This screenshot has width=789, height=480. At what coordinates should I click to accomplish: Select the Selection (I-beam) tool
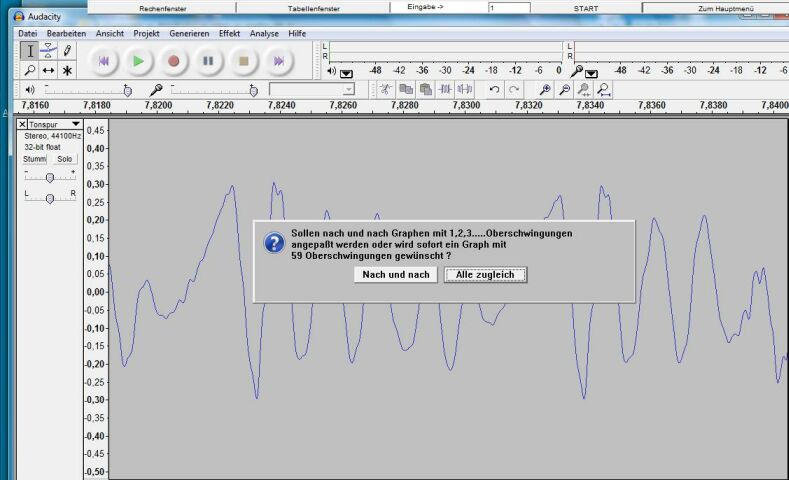[x=29, y=50]
